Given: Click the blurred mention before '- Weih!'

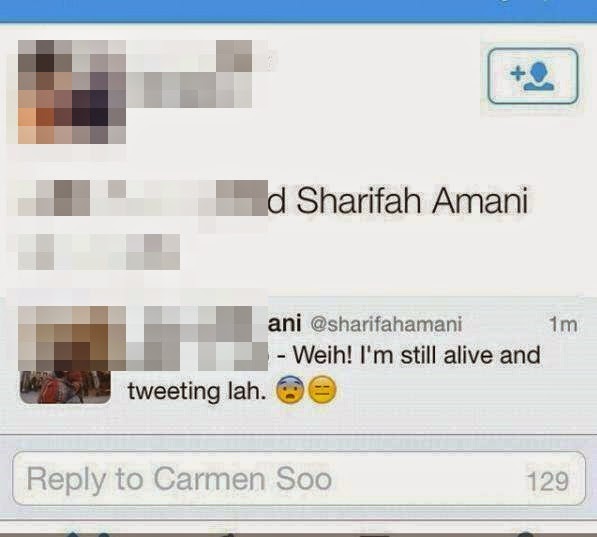Looking at the screenshot, I should pyautogui.click(x=198, y=354).
